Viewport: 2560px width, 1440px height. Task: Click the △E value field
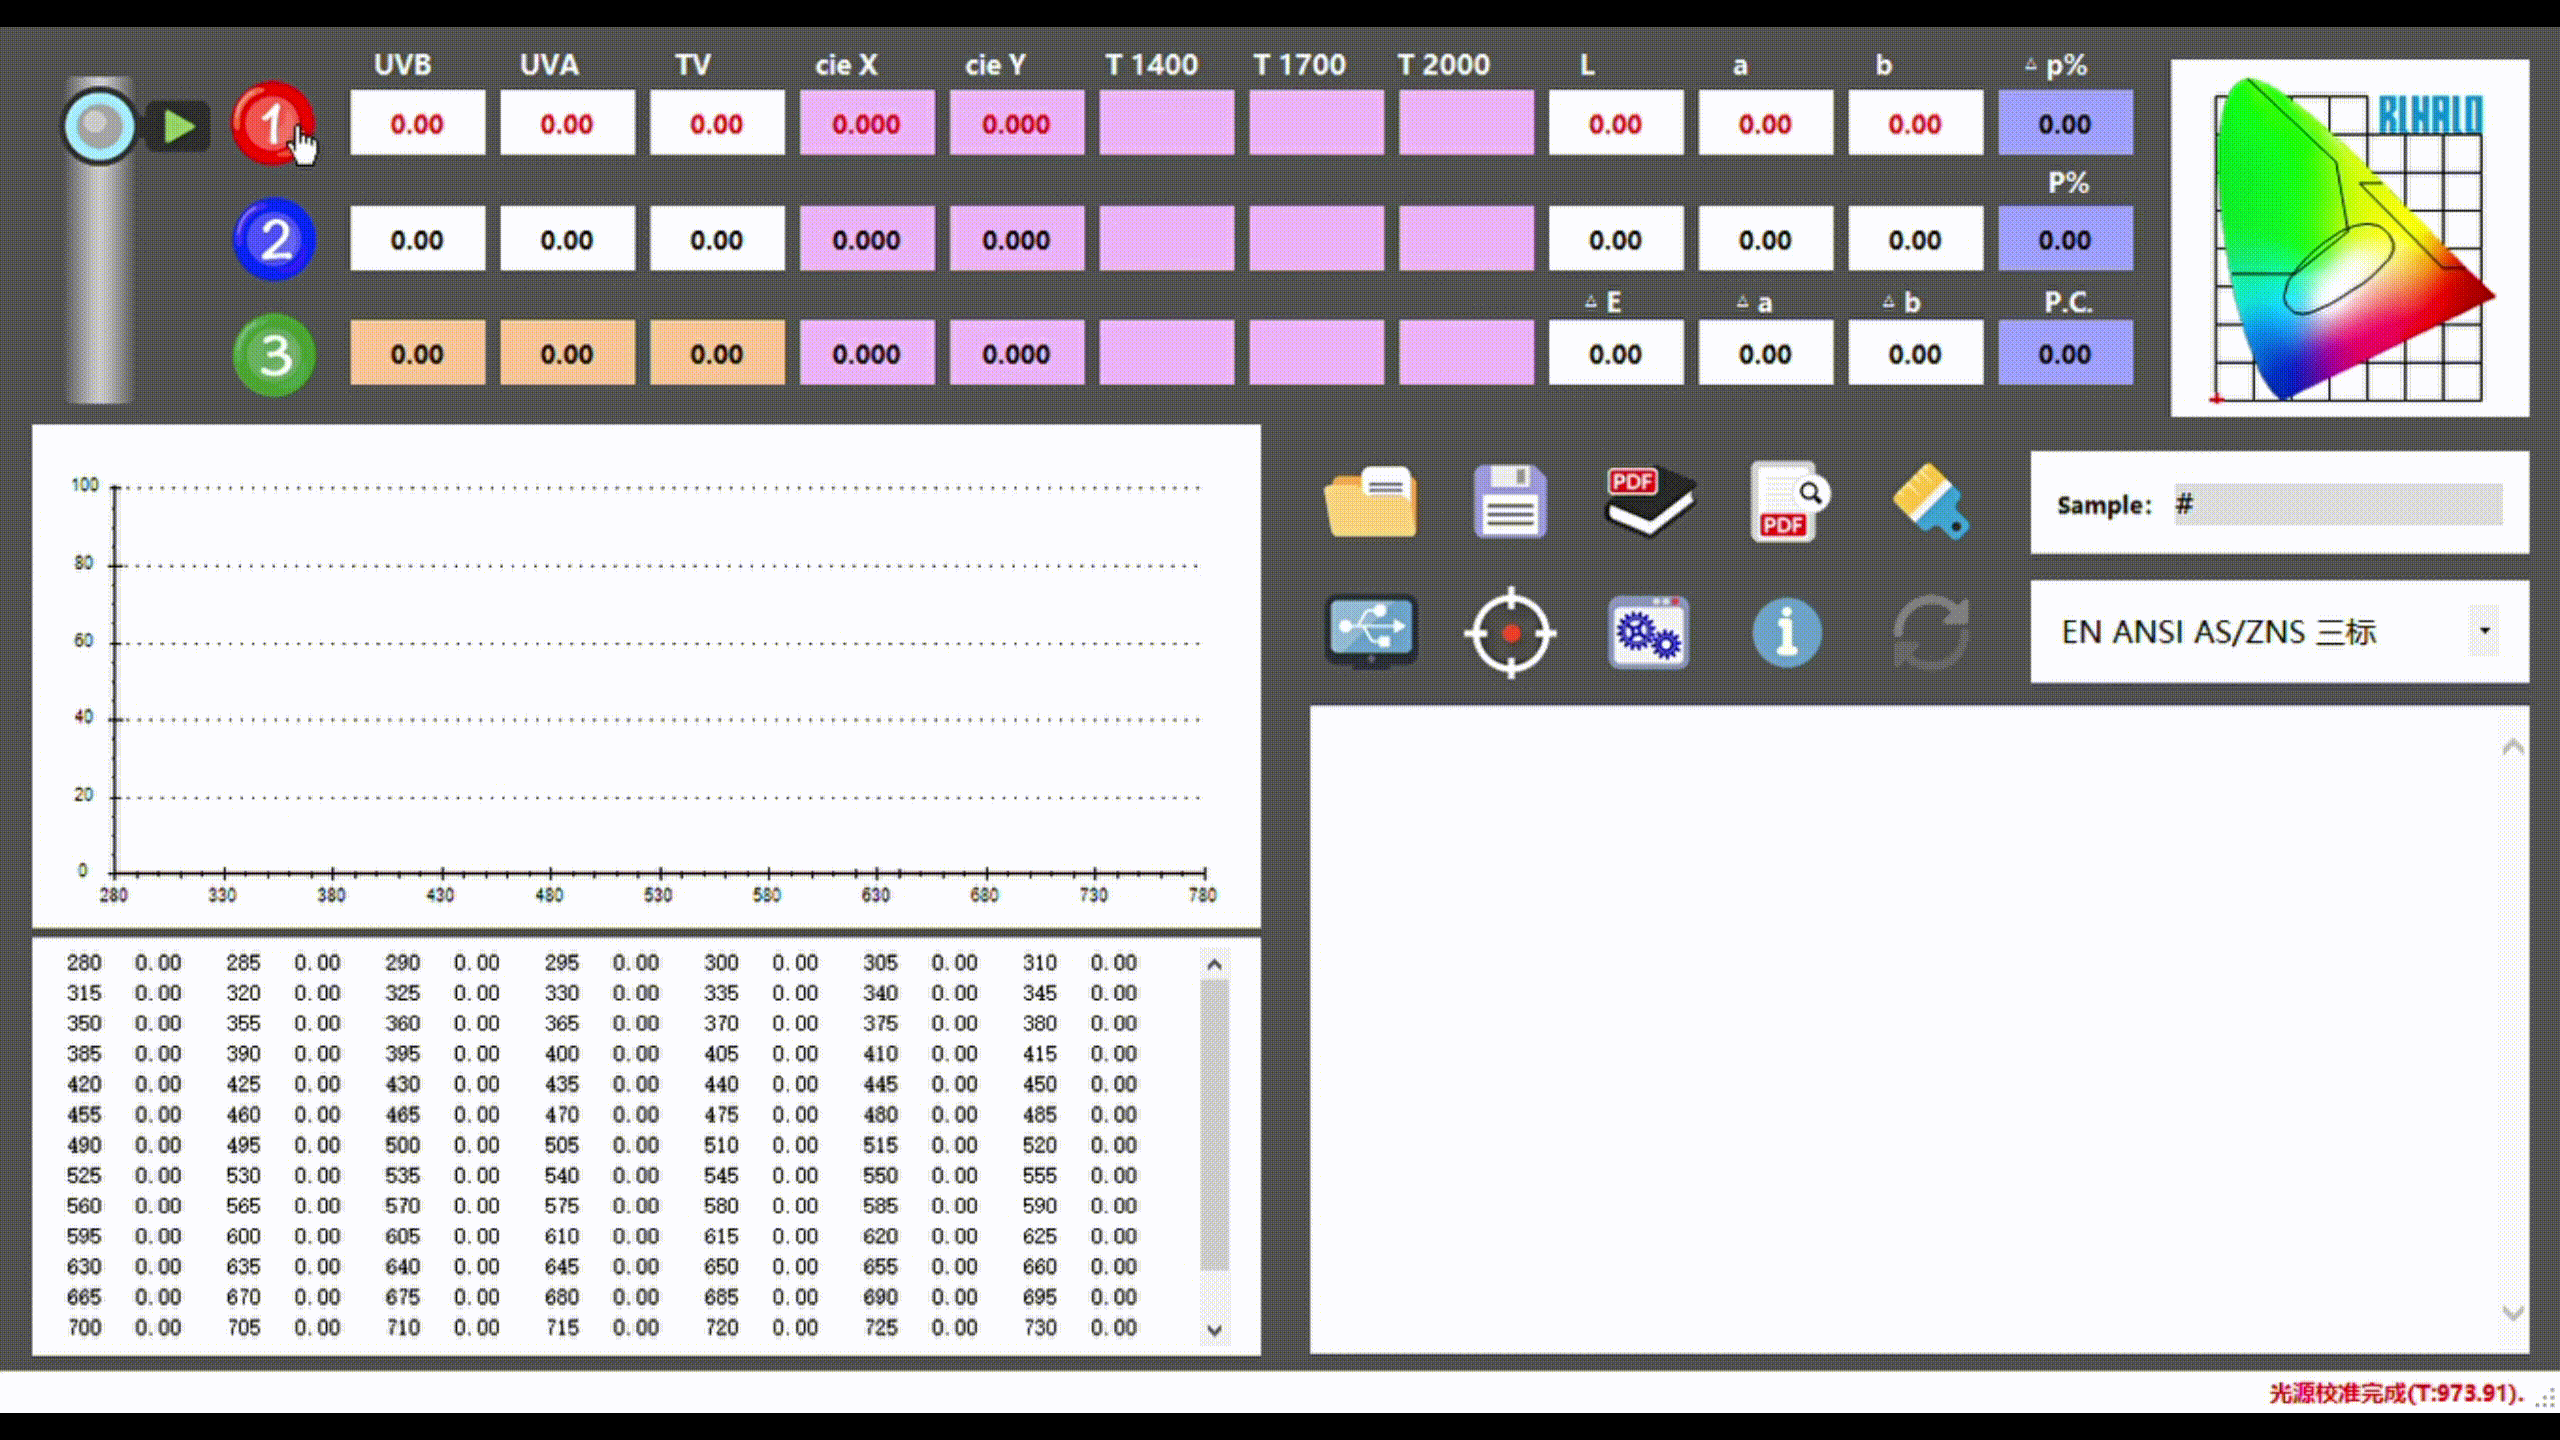tap(1616, 353)
